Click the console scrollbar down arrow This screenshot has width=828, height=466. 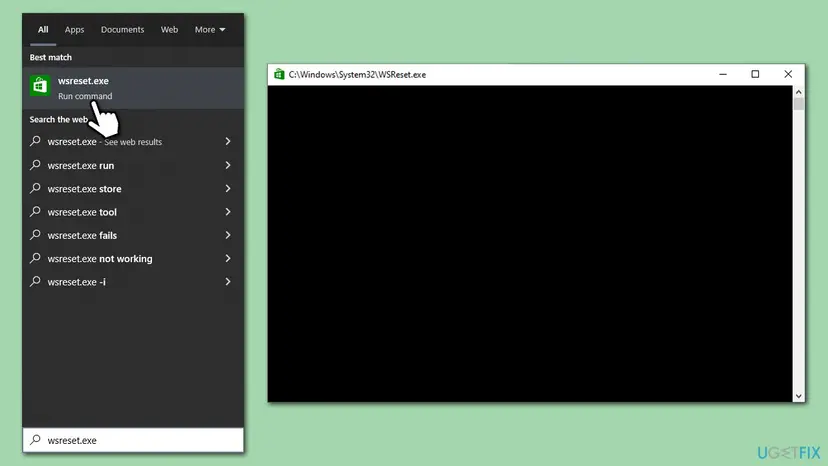pos(798,396)
